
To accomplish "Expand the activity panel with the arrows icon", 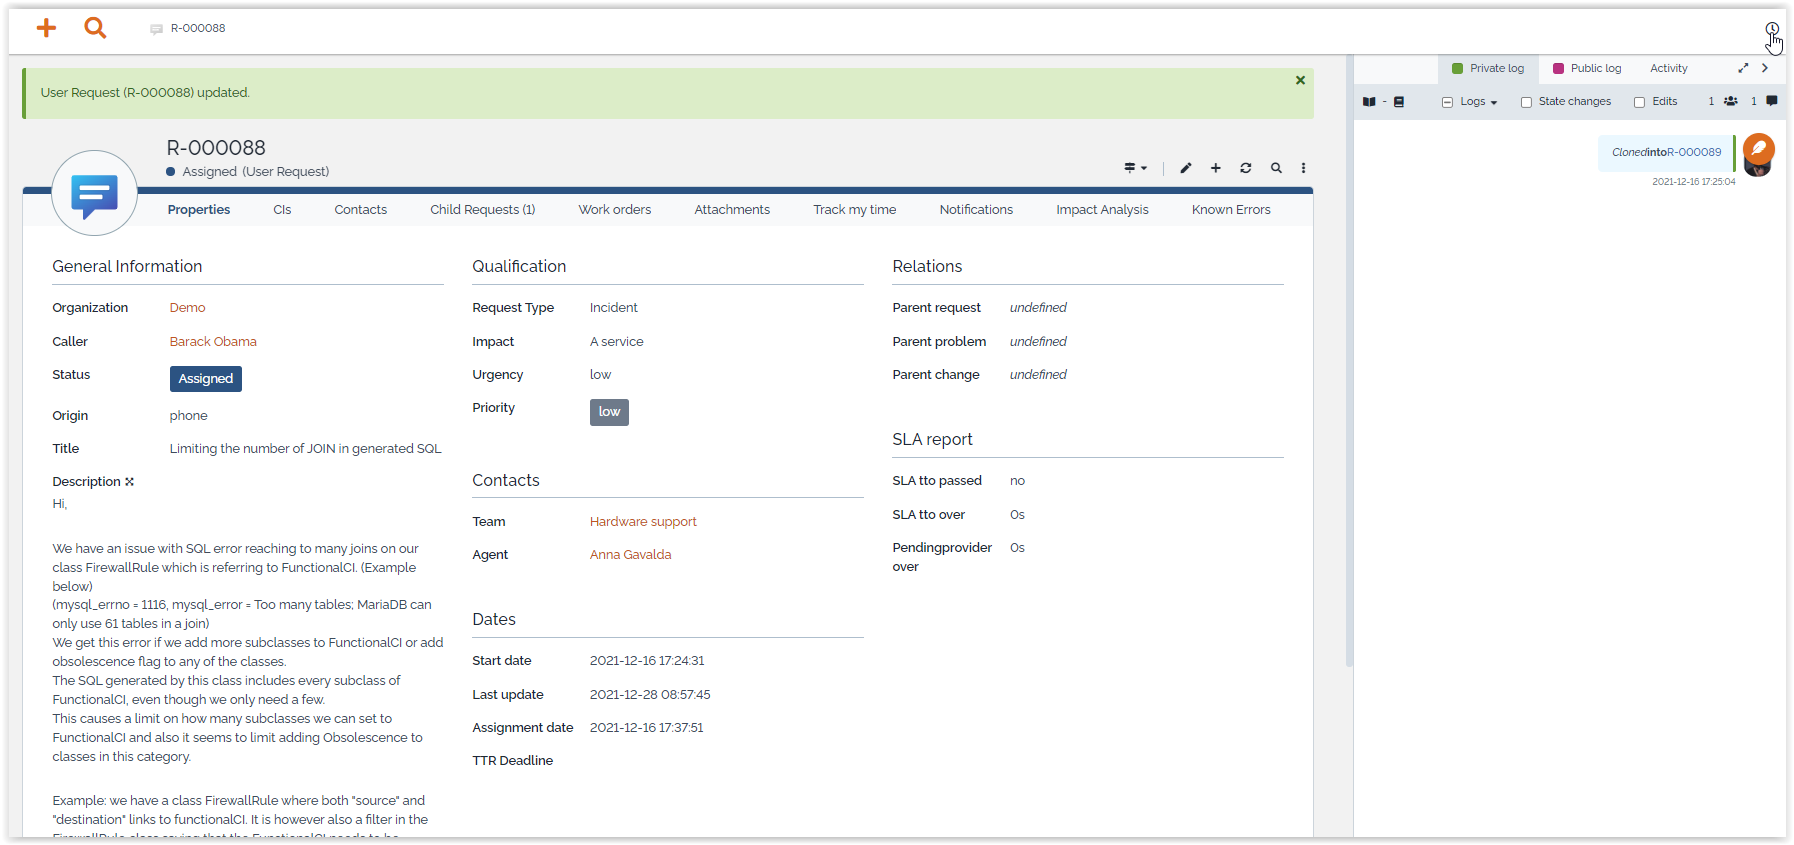I will point(1743,68).
